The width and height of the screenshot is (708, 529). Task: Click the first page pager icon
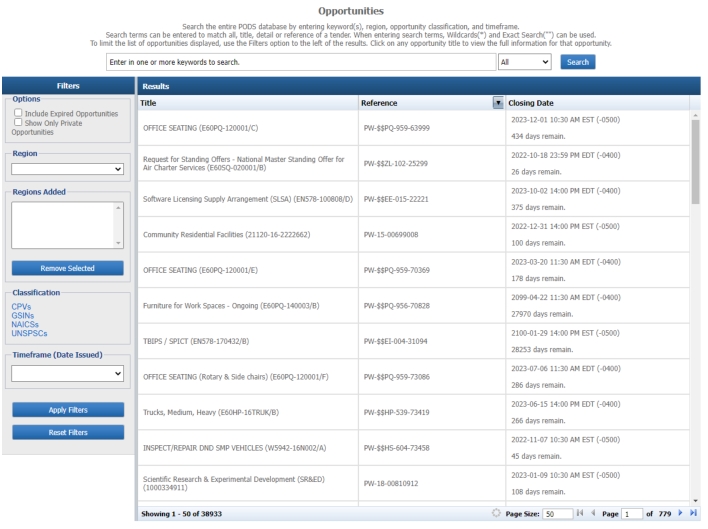[580, 513]
